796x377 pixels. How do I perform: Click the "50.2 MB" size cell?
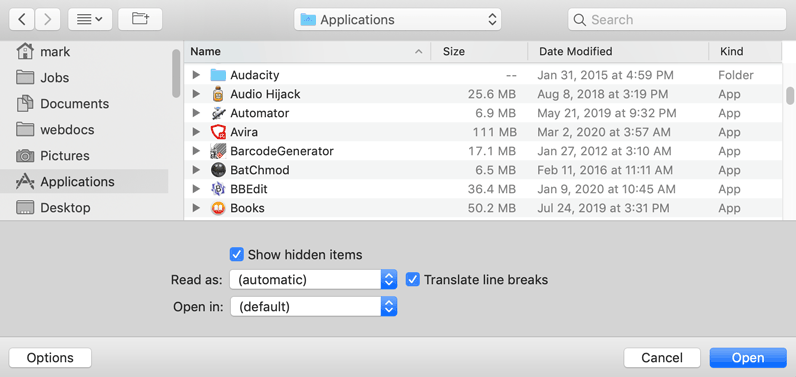(491, 208)
